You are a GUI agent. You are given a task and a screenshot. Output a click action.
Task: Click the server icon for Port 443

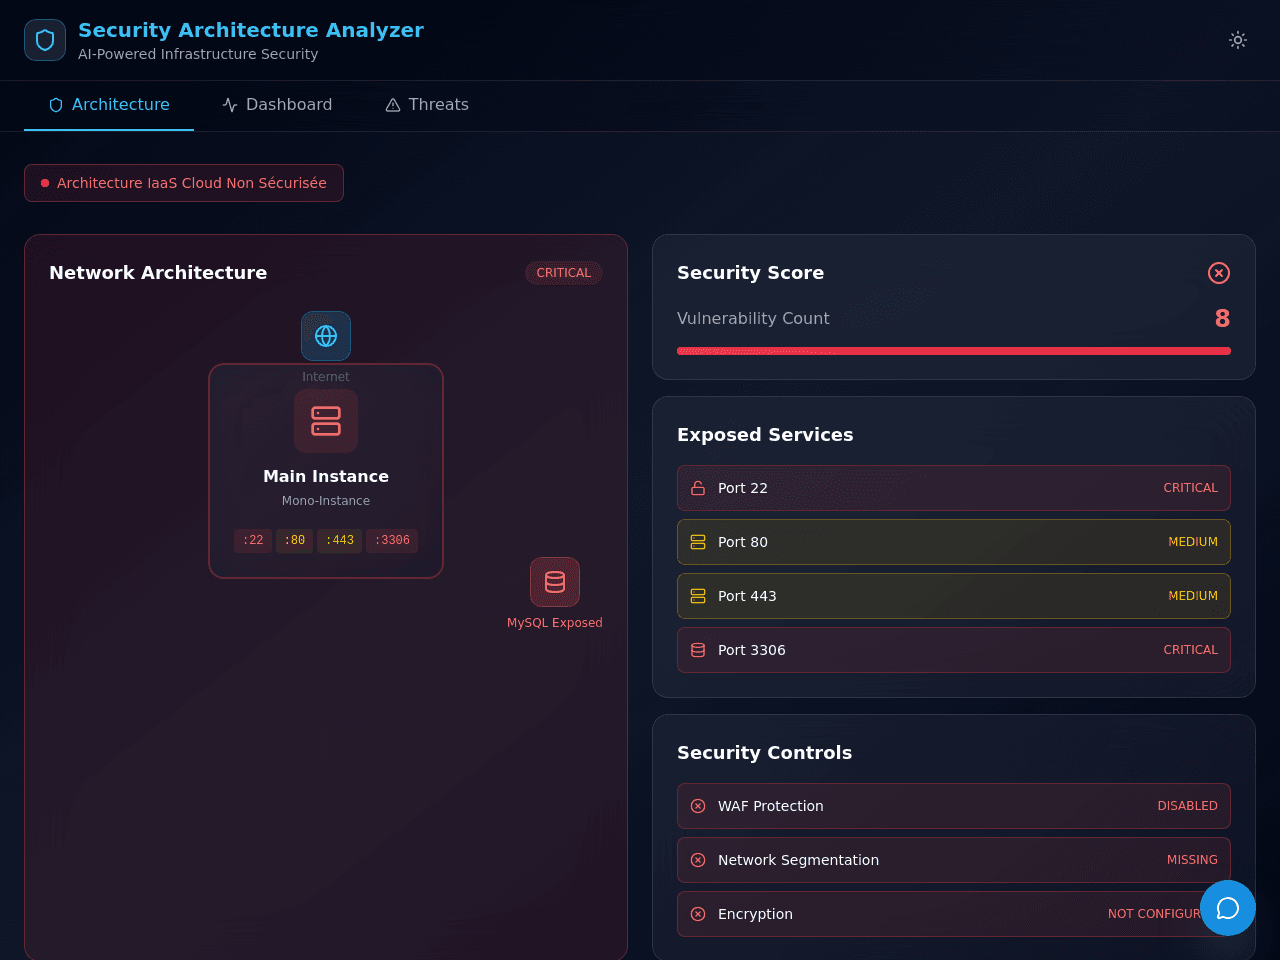(698, 596)
